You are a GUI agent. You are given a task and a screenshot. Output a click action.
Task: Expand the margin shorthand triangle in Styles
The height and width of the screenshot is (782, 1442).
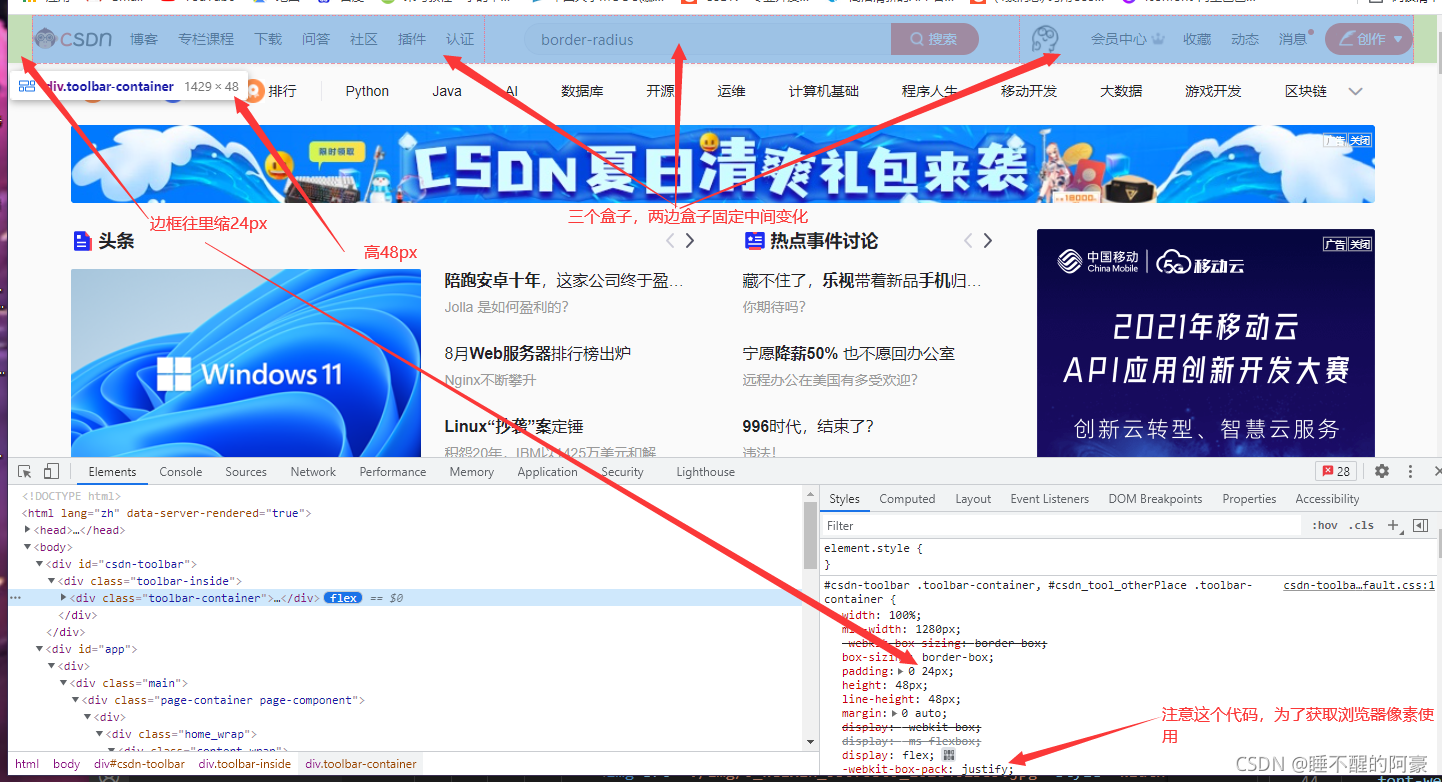[893, 714]
